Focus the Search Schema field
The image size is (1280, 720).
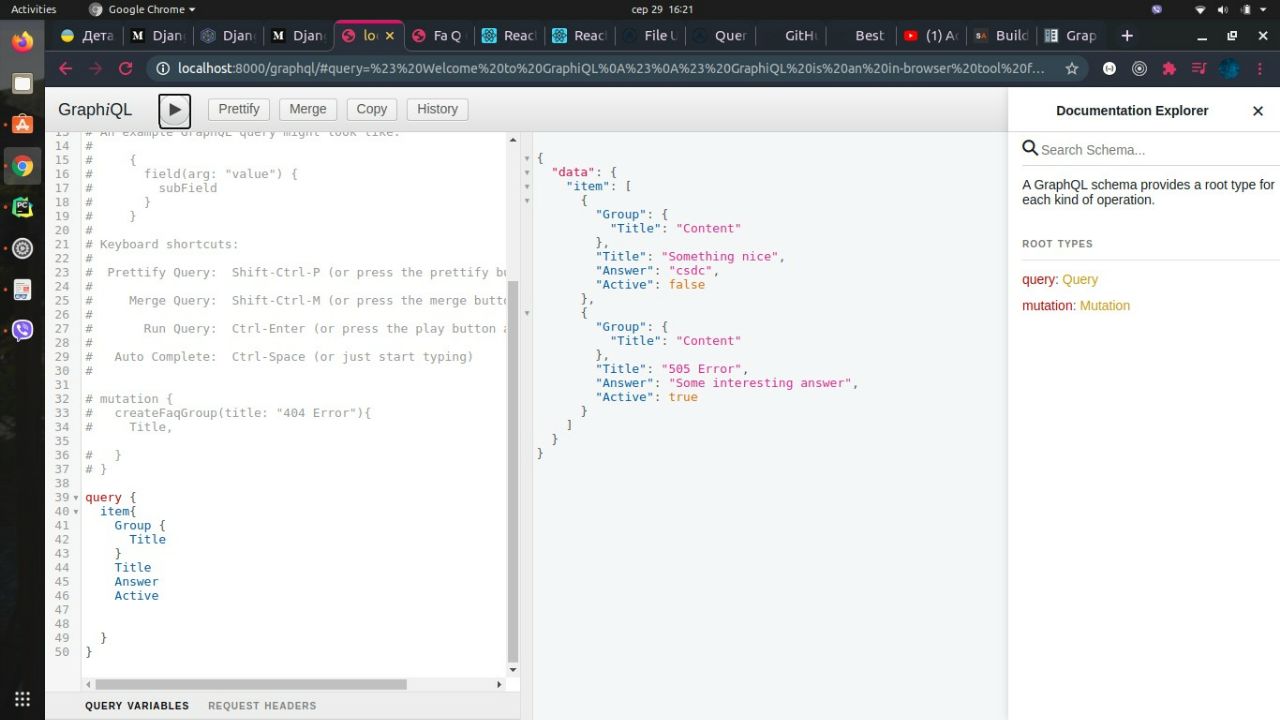click(1150, 150)
